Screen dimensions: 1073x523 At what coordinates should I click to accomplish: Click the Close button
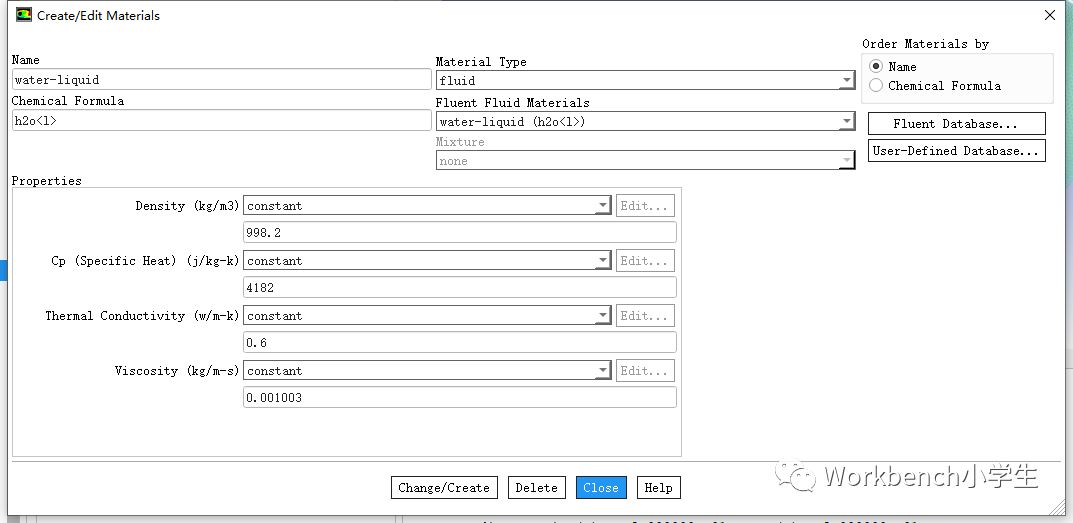[601, 488]
